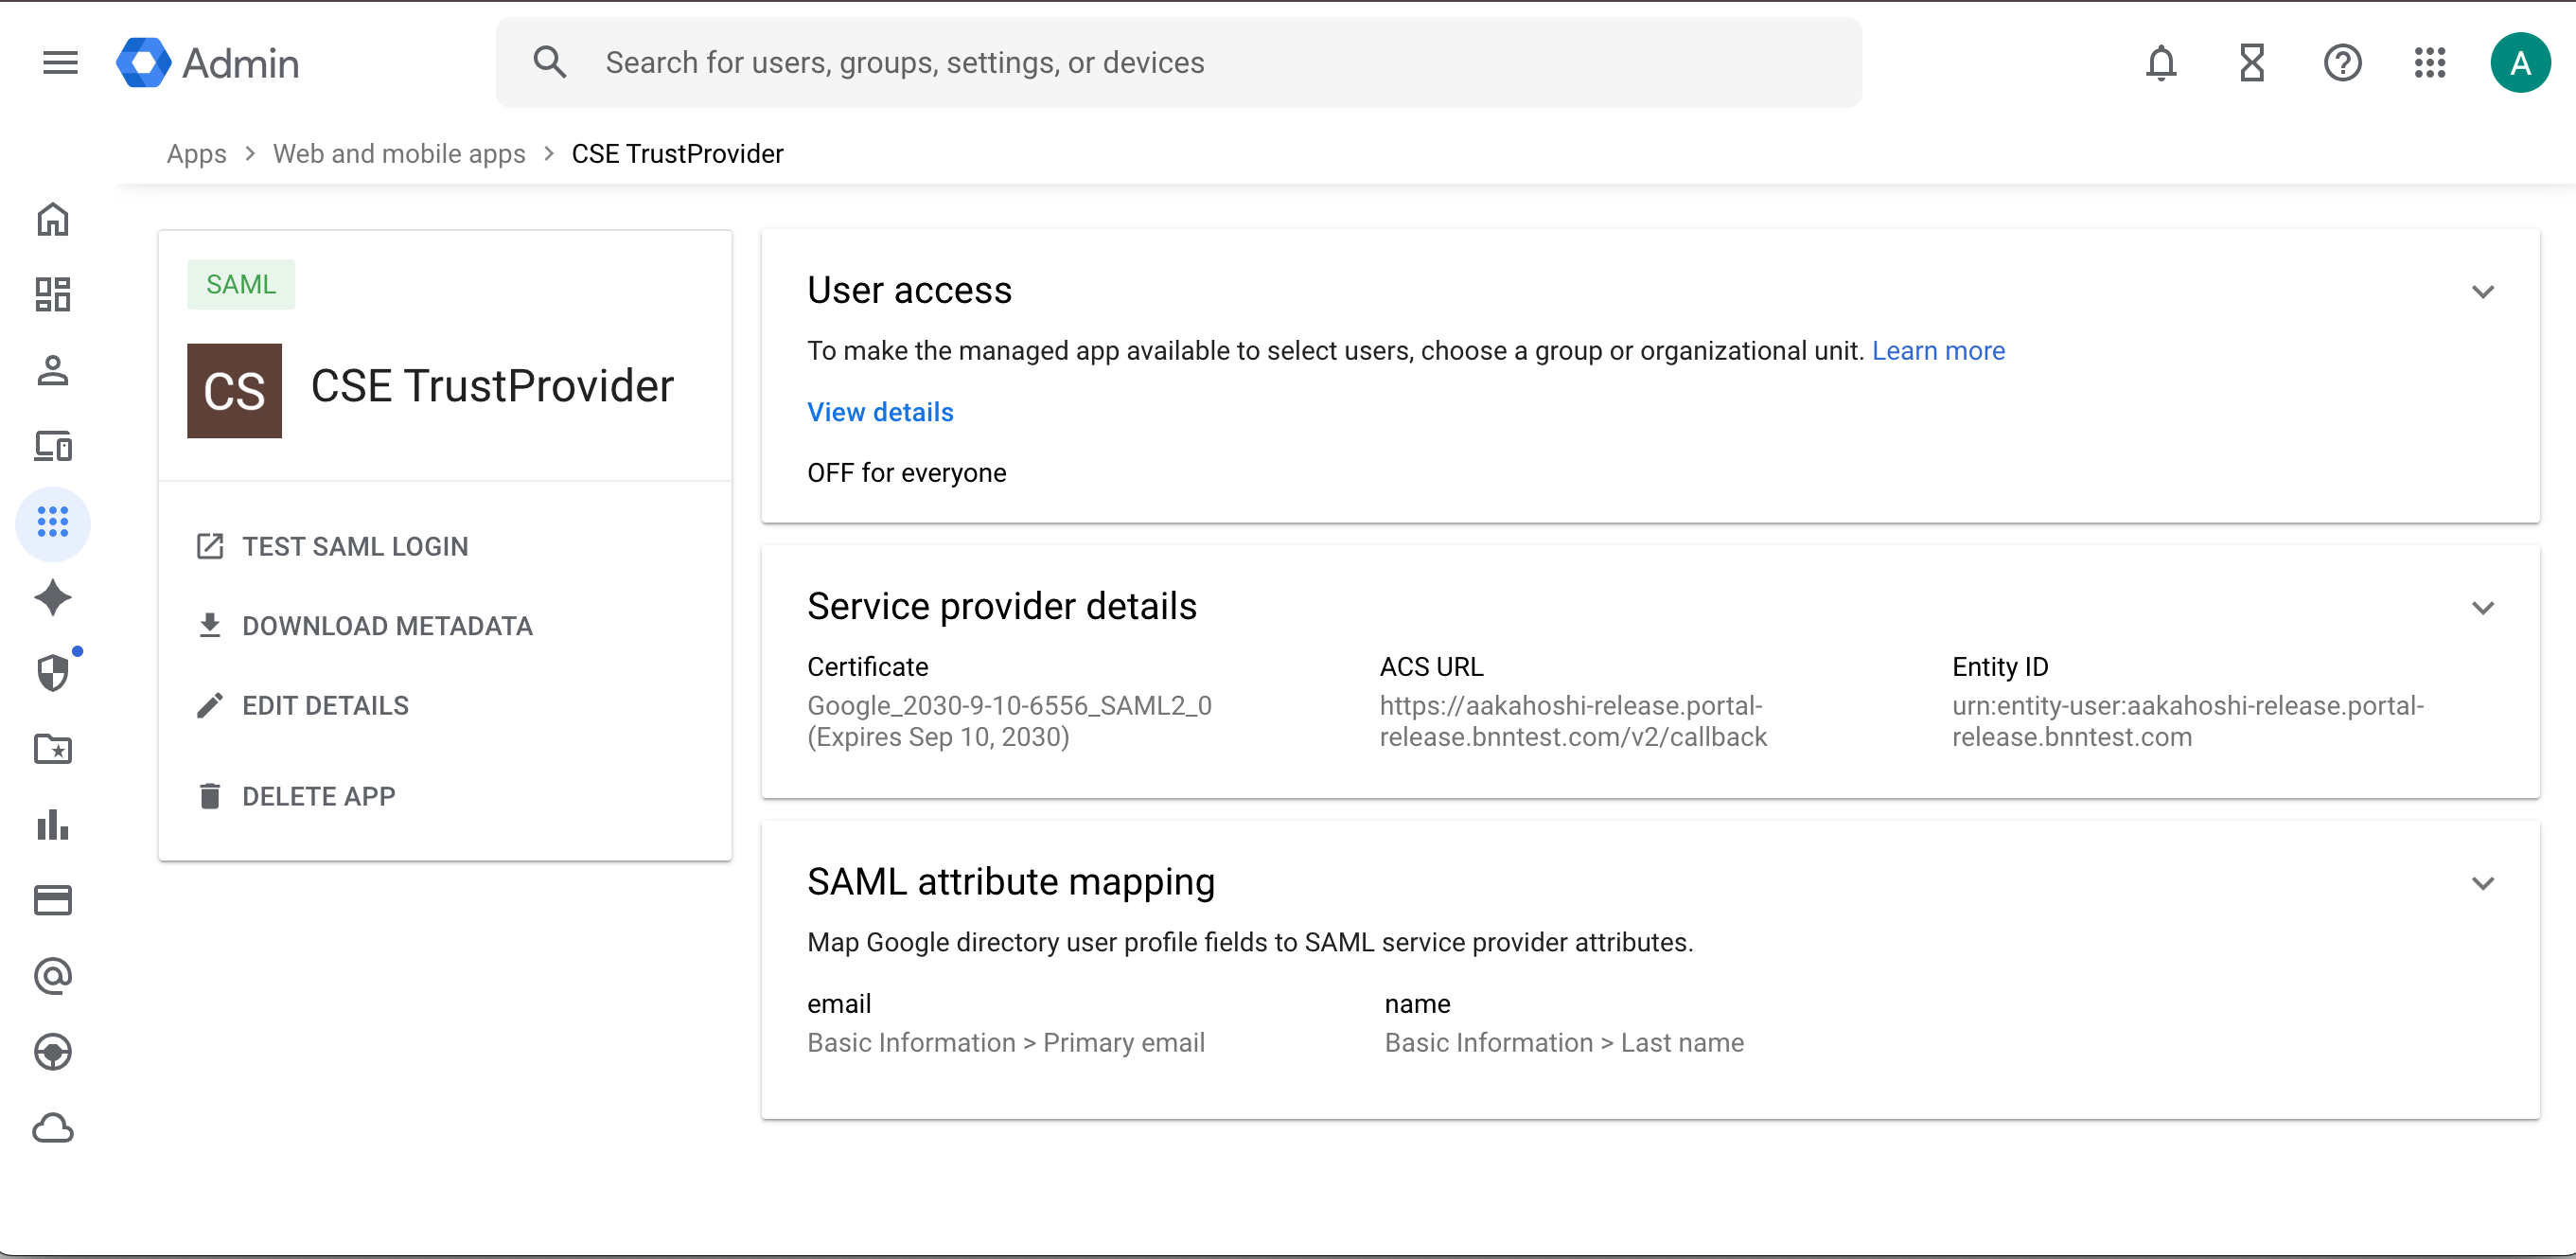This screenshot has width=2576, height=1259.
Task: Click the notifications bell icon
Action: tap(2160, 63)
